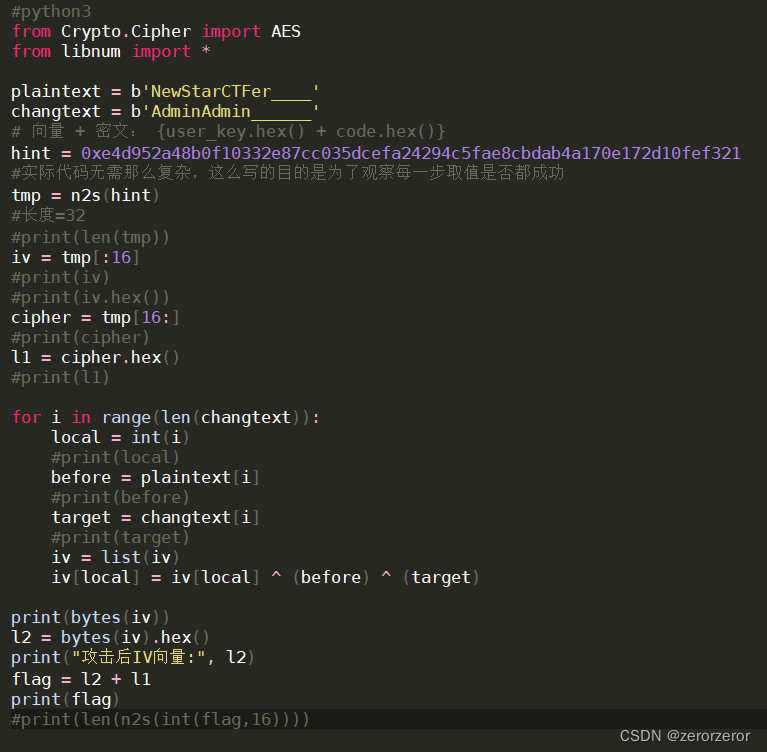
Task: Click the 'flag = l2 + l1' line
Action: click(x=81, y=680)
